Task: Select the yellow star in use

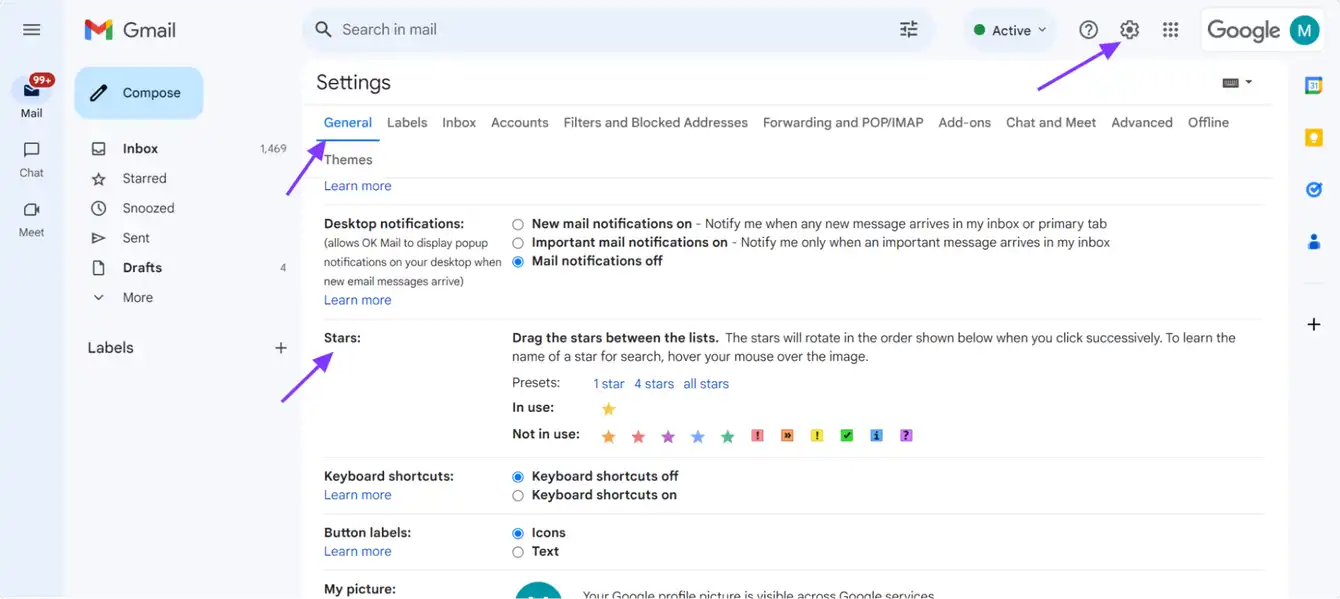Action: (x=608, y=408)
